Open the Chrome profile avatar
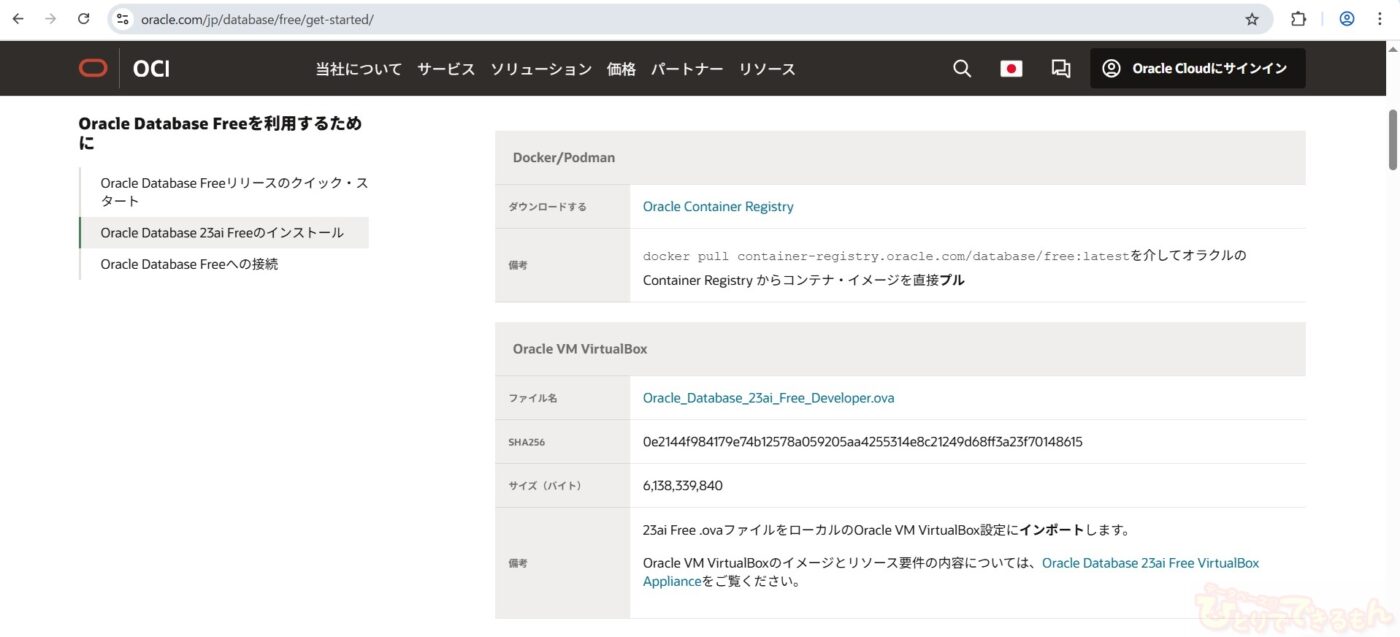This screenshot has height=637, width=1400. pyautogui.click(x=1347, y=19)
